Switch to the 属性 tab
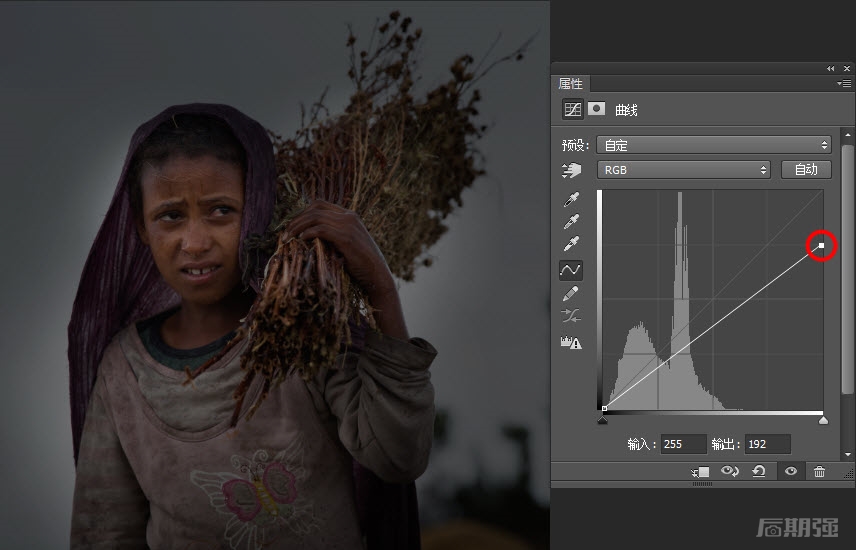This screenshot has height=550, width=856. [x=570, y=84]
